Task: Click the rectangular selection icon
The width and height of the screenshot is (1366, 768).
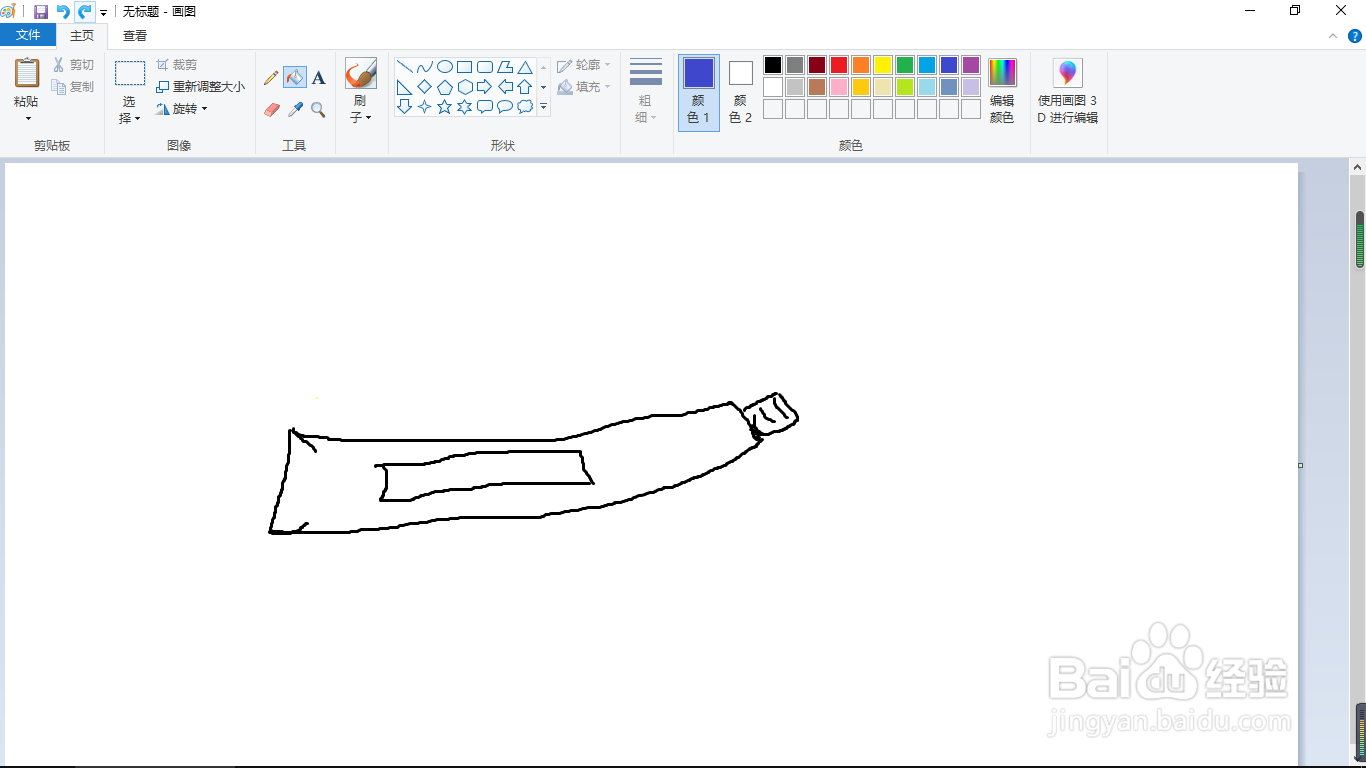Action: point(130,73)
